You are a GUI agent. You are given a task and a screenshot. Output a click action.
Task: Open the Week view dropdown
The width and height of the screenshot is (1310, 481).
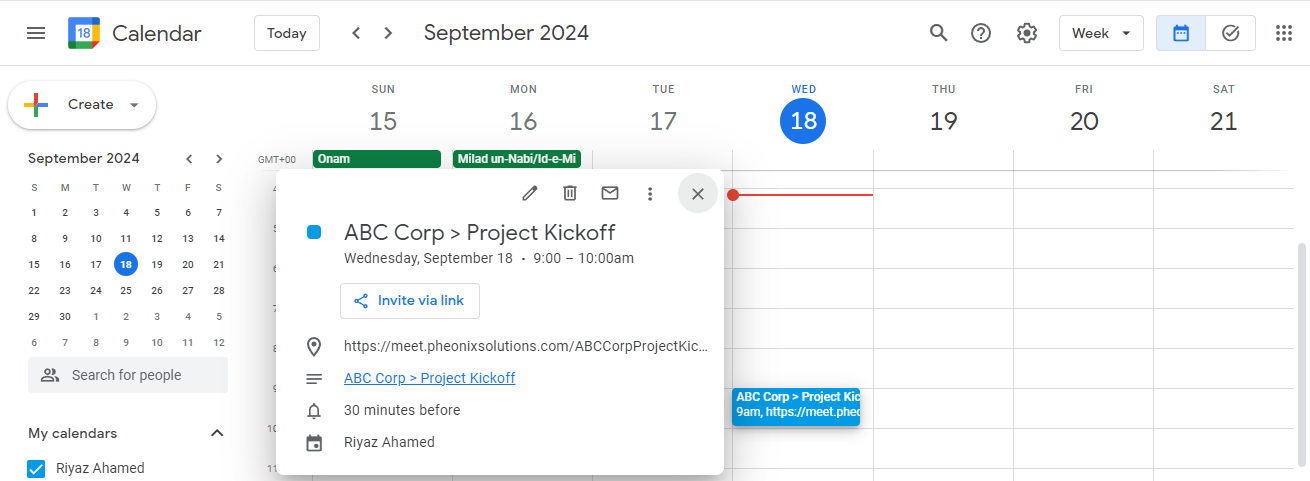1101,33
